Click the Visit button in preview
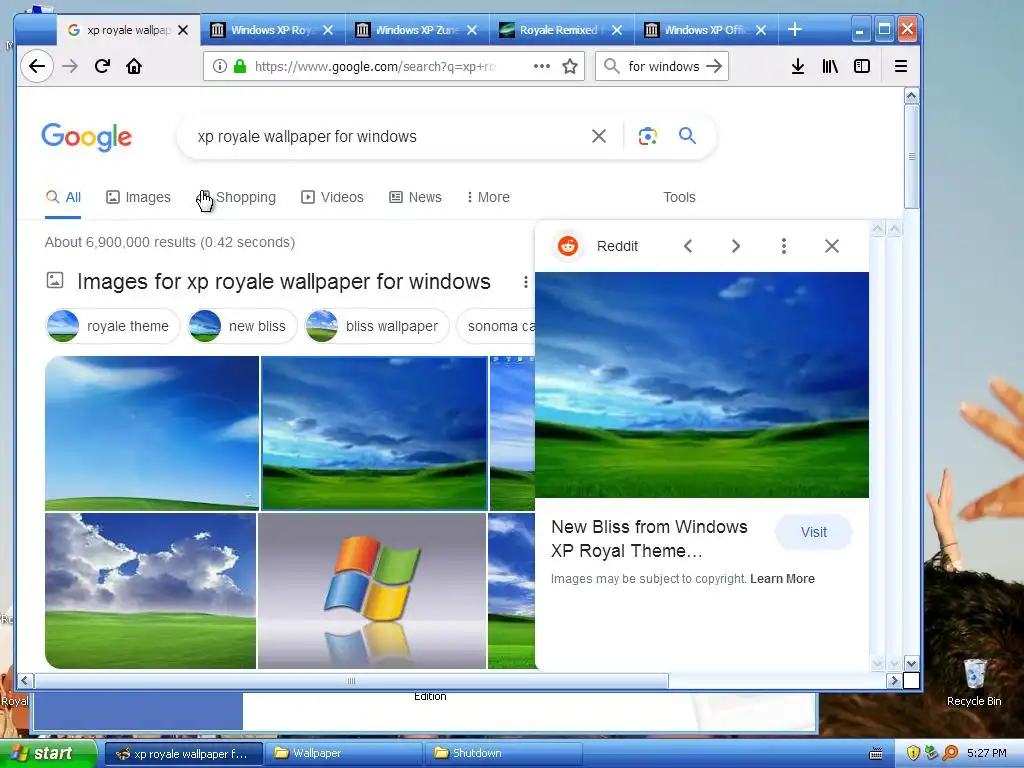Screen dimensions: 1024x768 [x=814, y=532]
